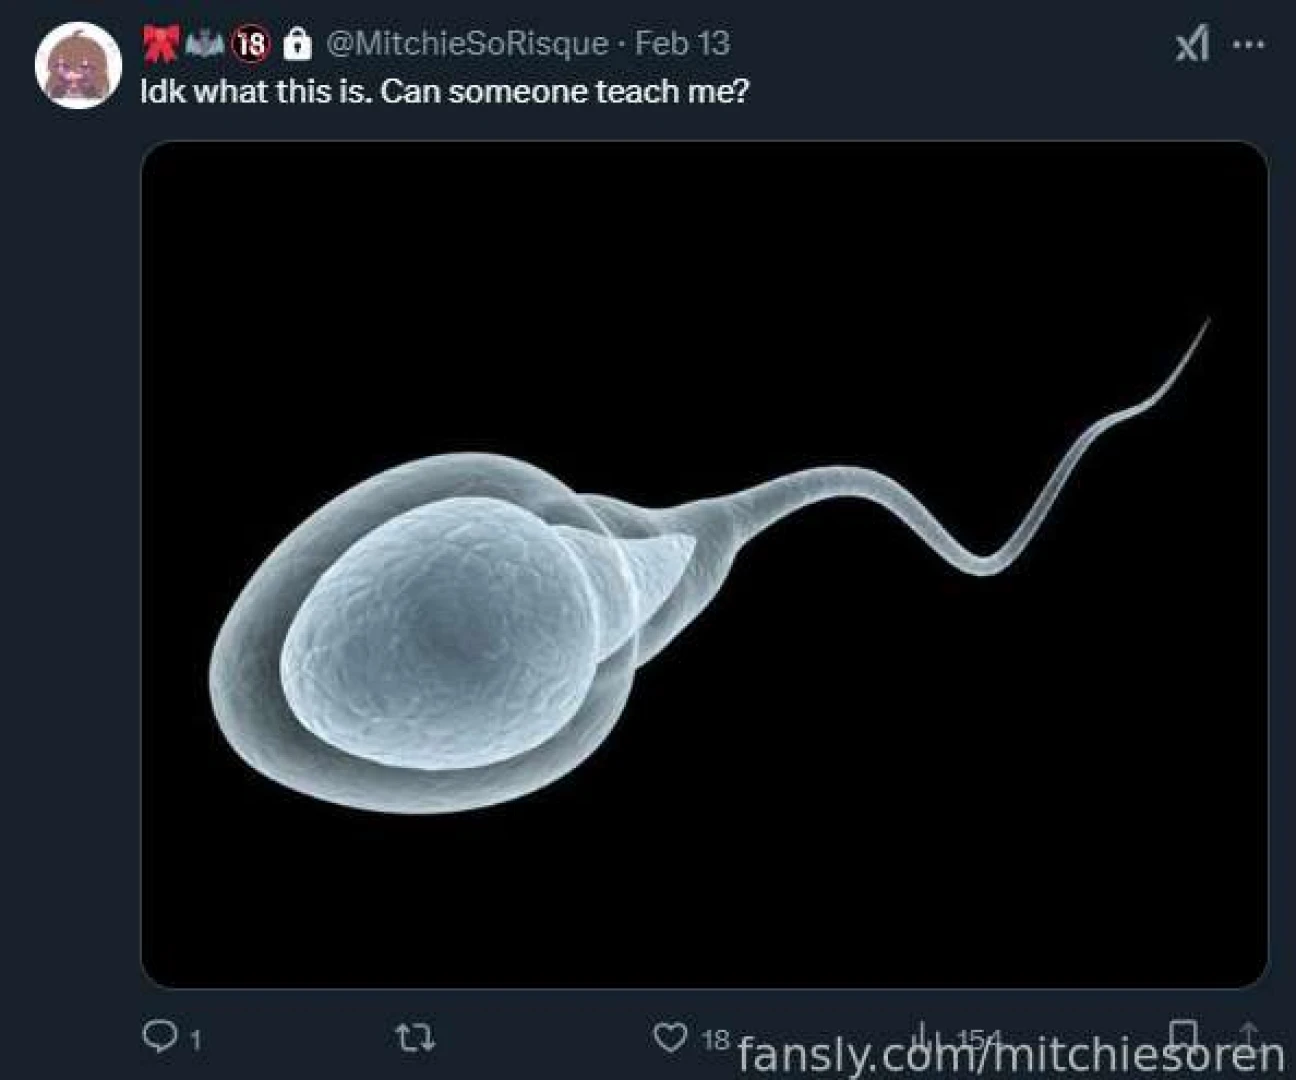The width and height of the screenshot is (1296, 1080).
Task: Click the Grok xI icon
Action: (1192, 44)
